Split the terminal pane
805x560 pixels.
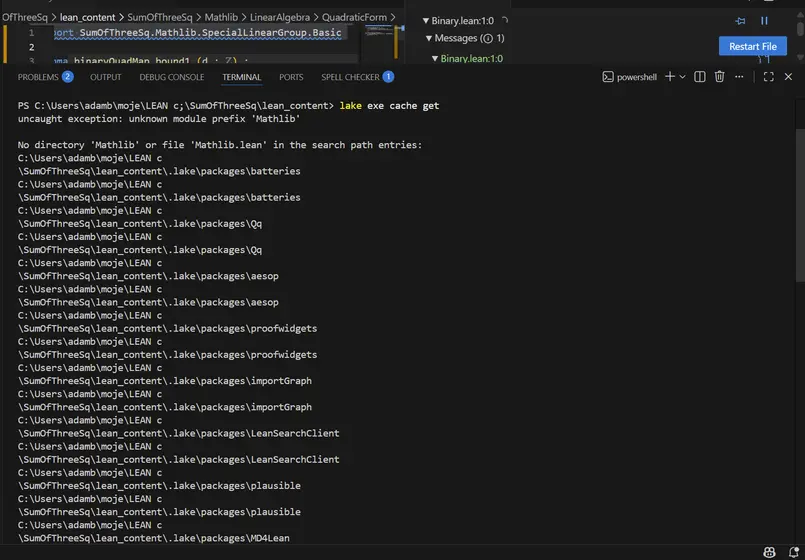pos(700,77)
